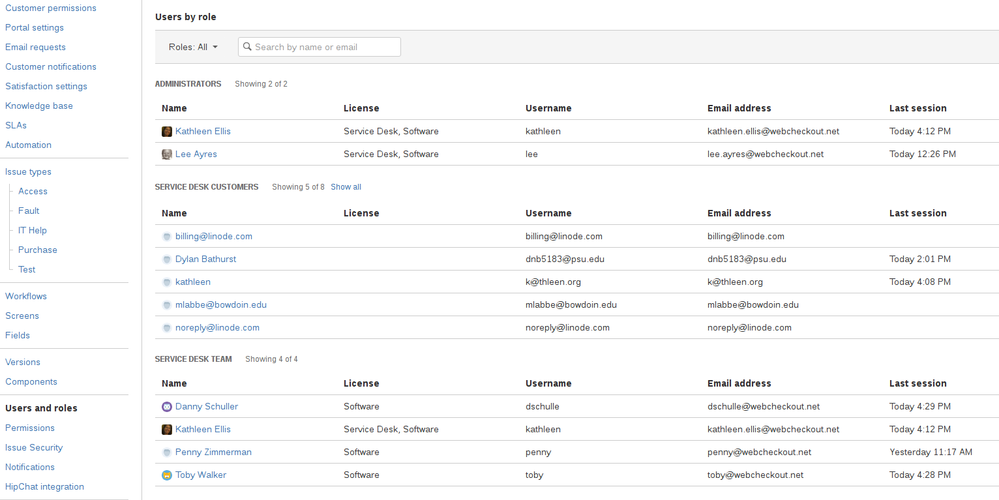The height and width of the screenshot is (500, 999).
Task: Show all service desk customers
Action: pyautogui.click(x=346, y=187)
